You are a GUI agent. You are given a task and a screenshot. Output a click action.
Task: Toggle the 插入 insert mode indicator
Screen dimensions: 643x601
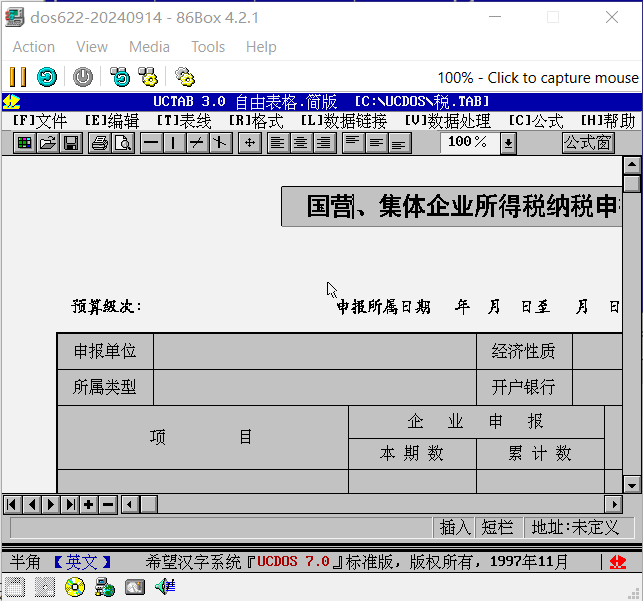[455, 527]
